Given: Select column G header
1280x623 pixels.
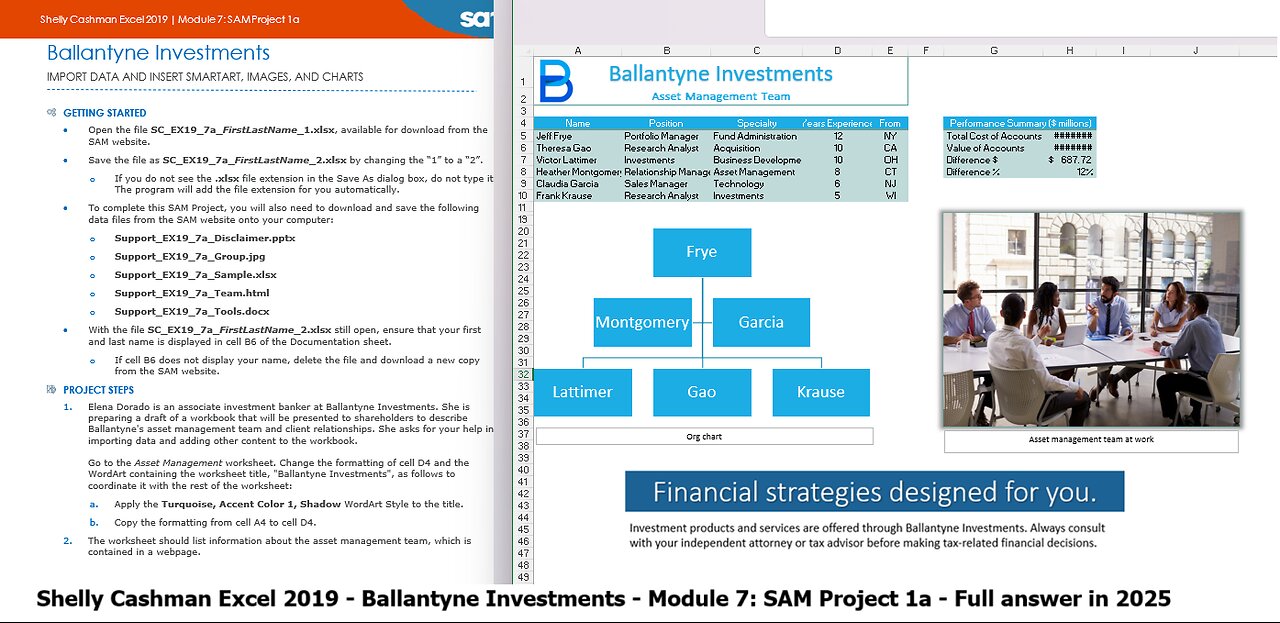Looking at the screenshot, I should tap(993, 50).
